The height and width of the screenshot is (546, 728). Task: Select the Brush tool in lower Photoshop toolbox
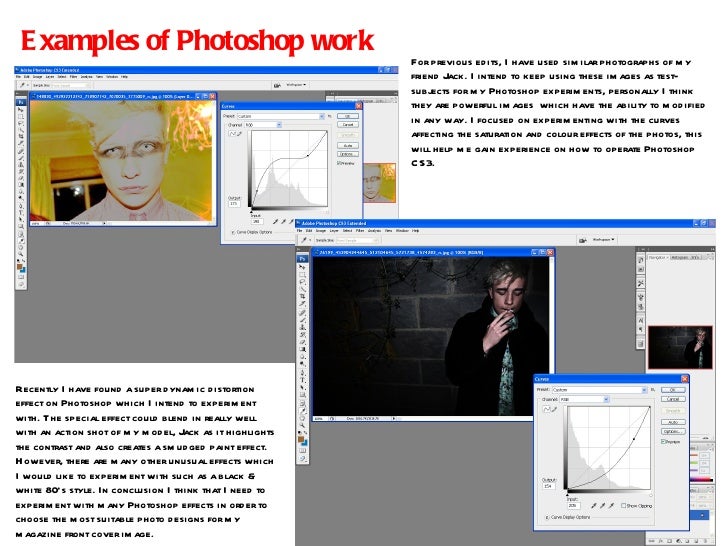pyautogui.click(x=303, y=320)
